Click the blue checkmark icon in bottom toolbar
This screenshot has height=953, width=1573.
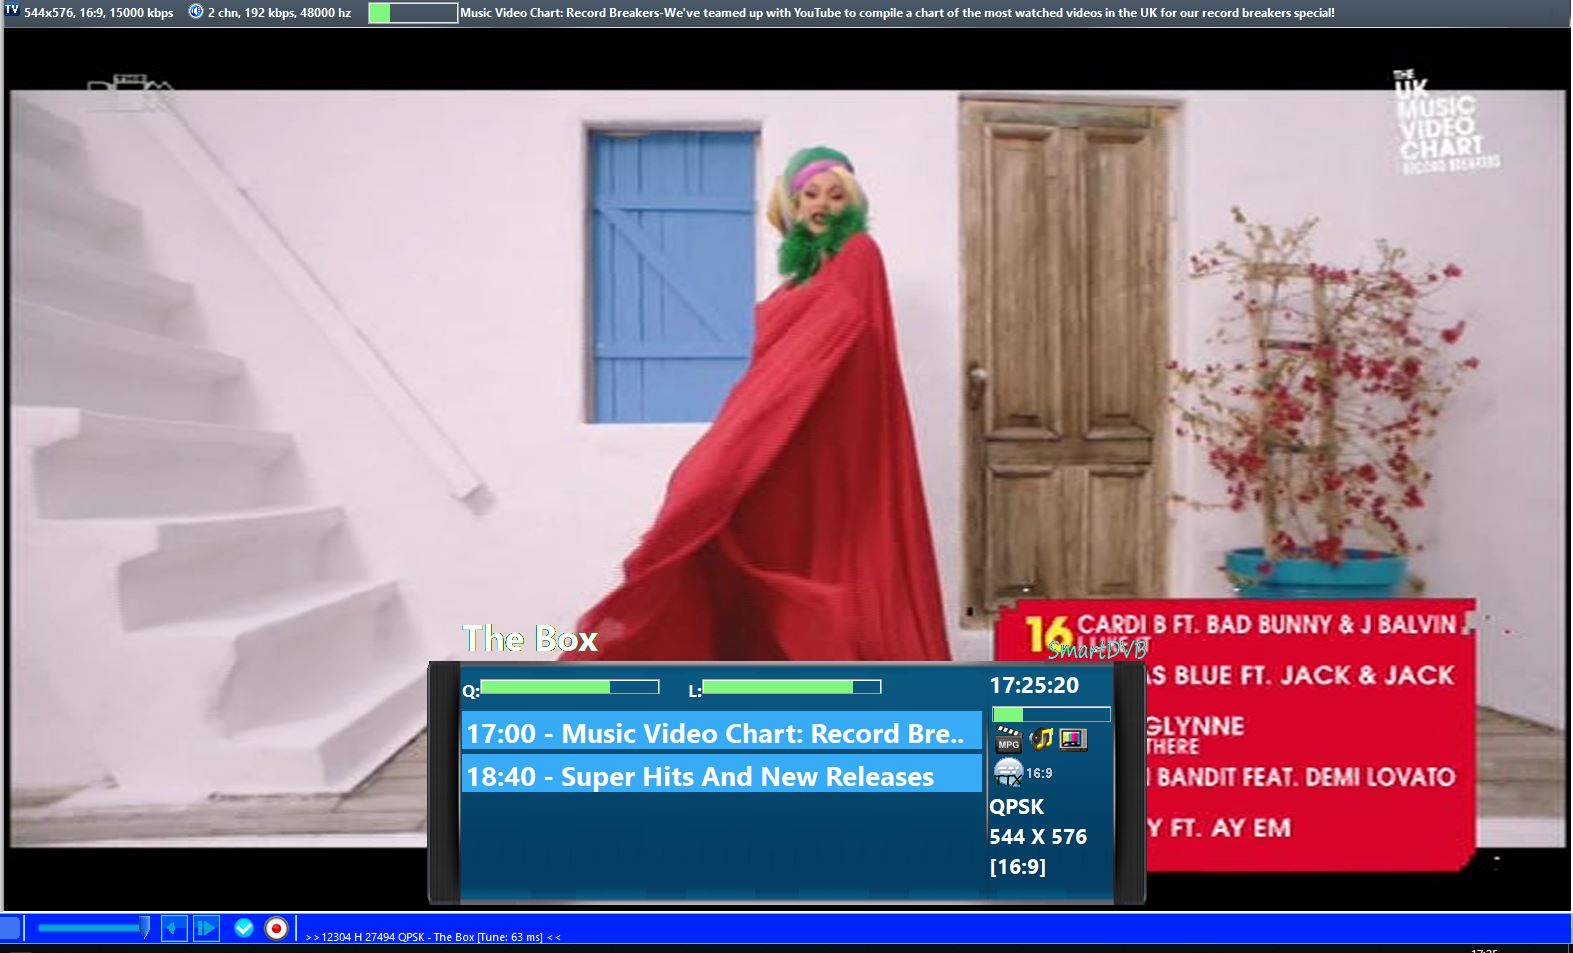pos(244,928)
